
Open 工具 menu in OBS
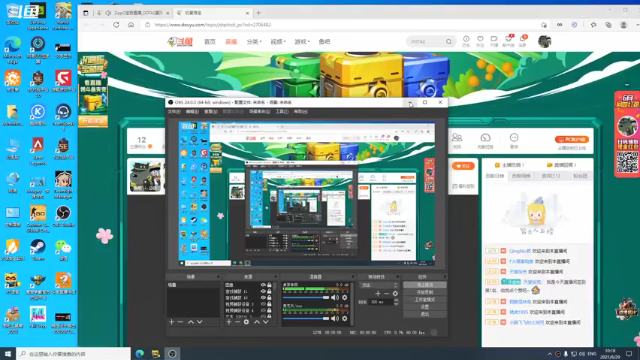click(x=282, y=112)
